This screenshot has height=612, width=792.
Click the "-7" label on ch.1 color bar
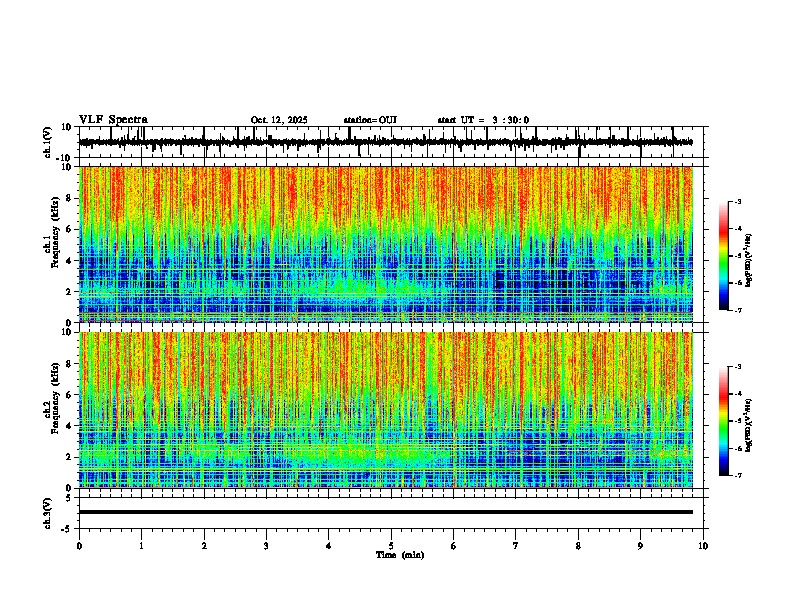point(737,311)
